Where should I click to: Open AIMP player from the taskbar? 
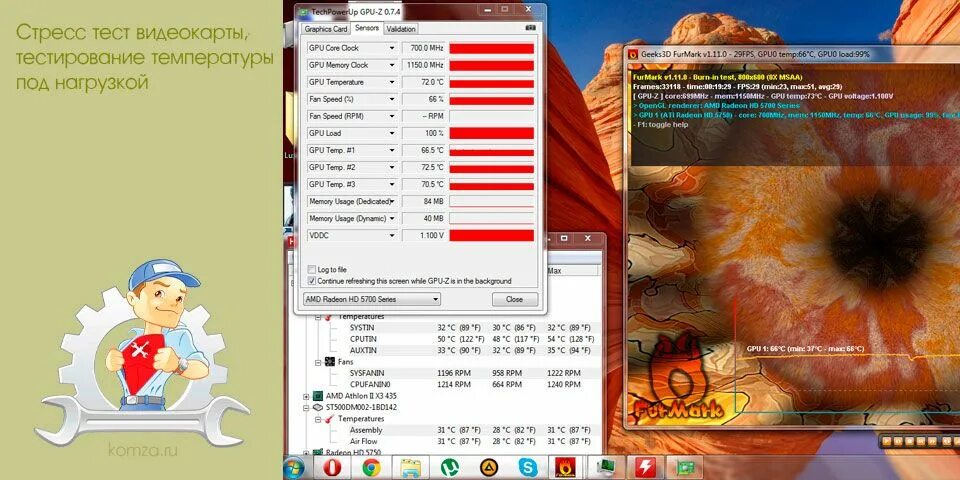(489, 468)
